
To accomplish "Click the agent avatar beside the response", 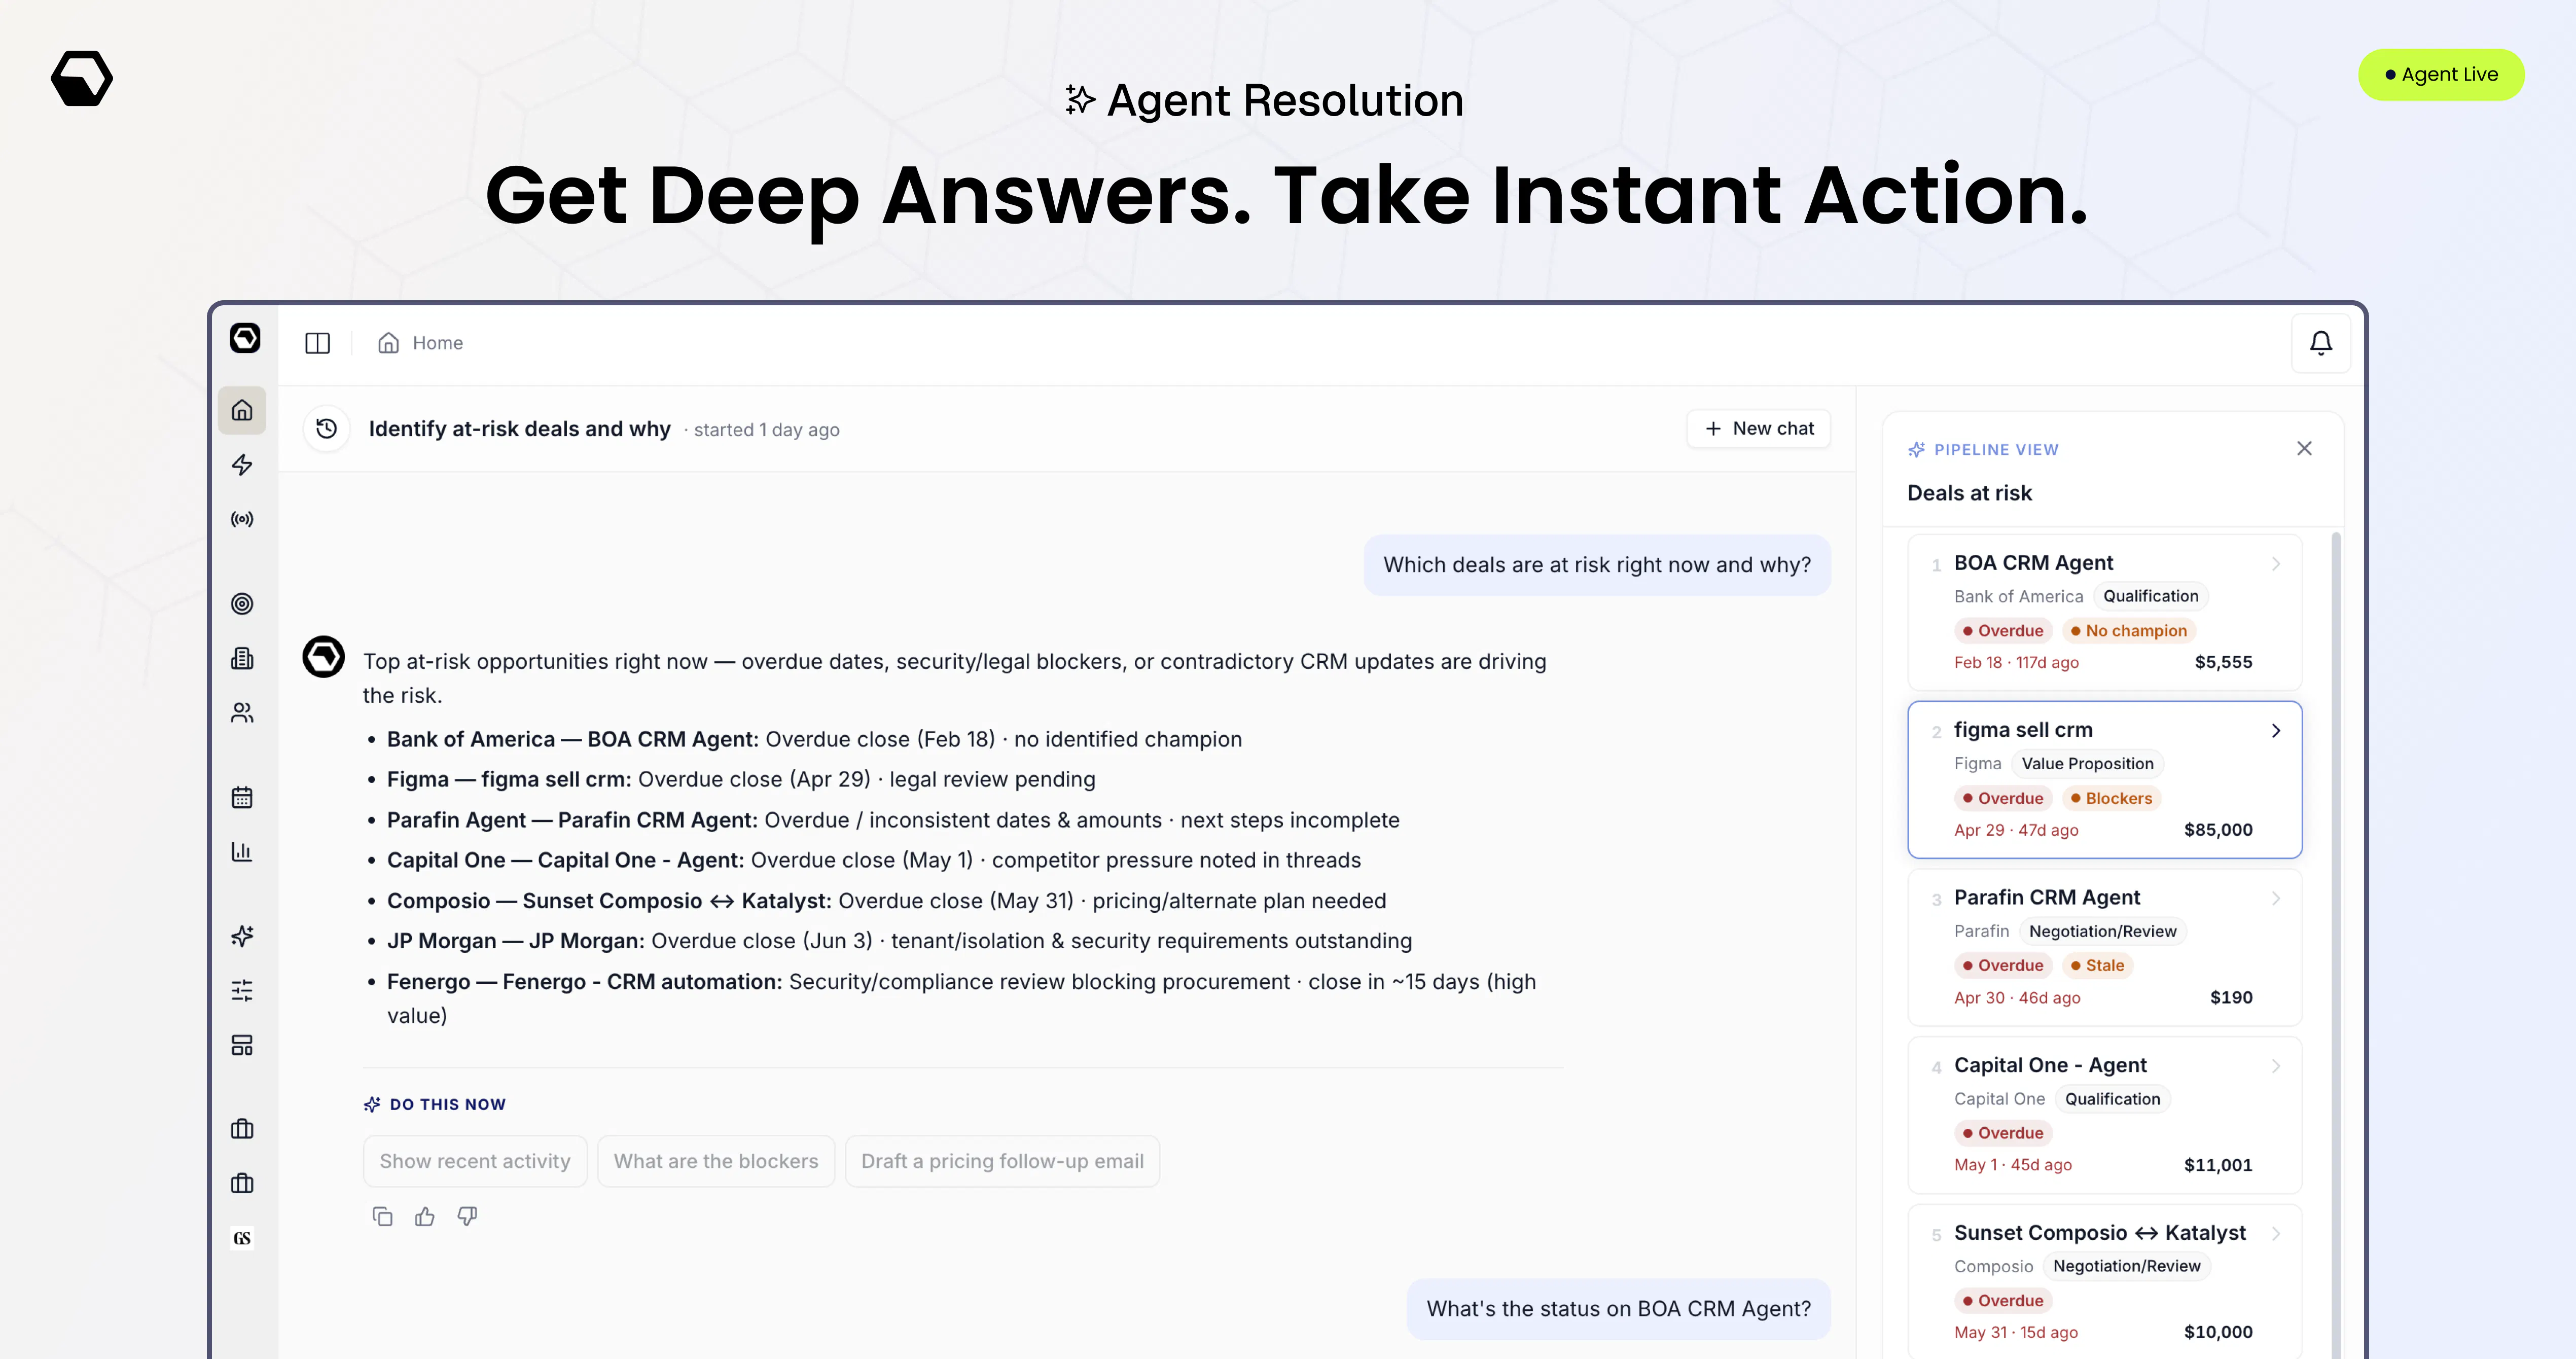I will (x=324, y=657).
